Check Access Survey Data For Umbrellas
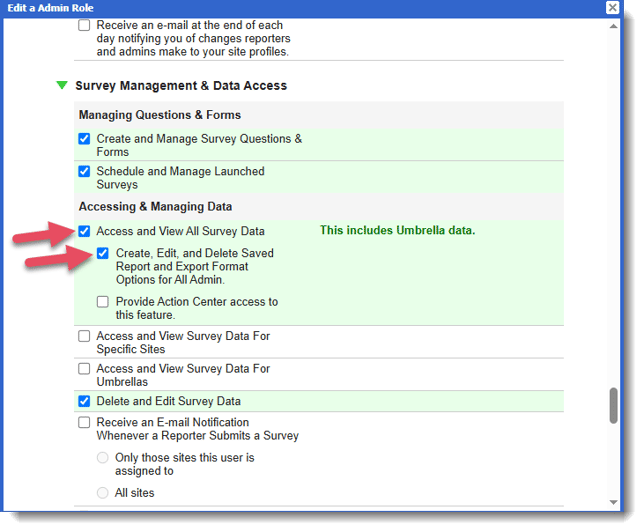The image size is (644, 532). 84,369
